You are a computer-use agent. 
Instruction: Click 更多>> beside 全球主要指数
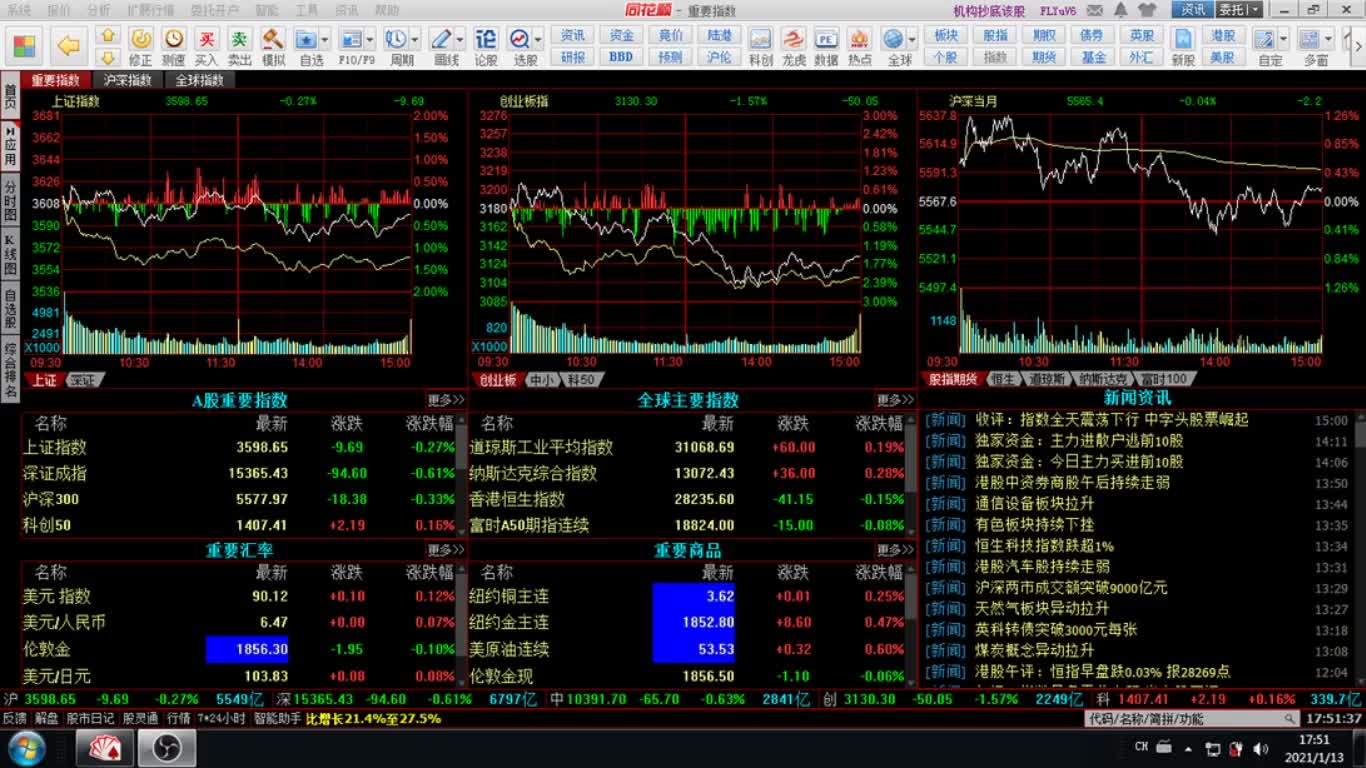895,400
